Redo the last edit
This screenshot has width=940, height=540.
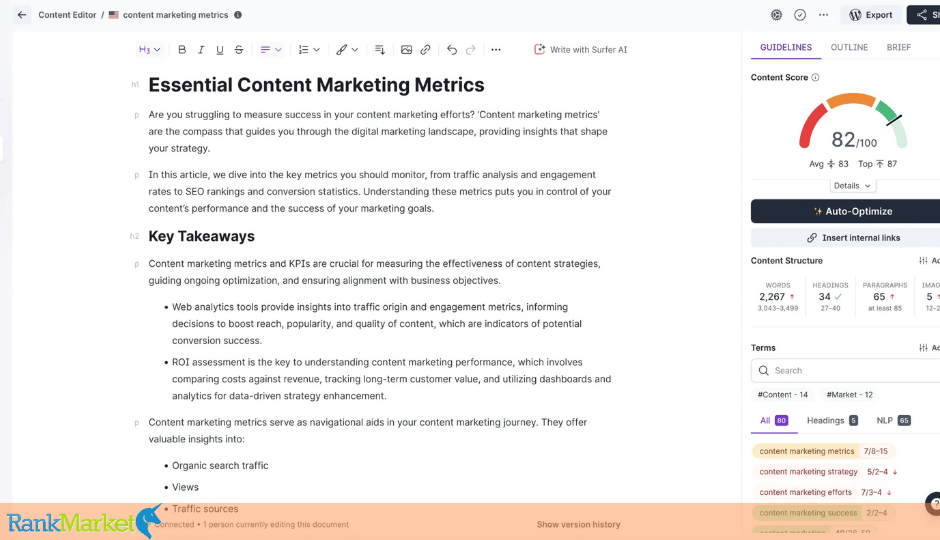coord(471,50)
